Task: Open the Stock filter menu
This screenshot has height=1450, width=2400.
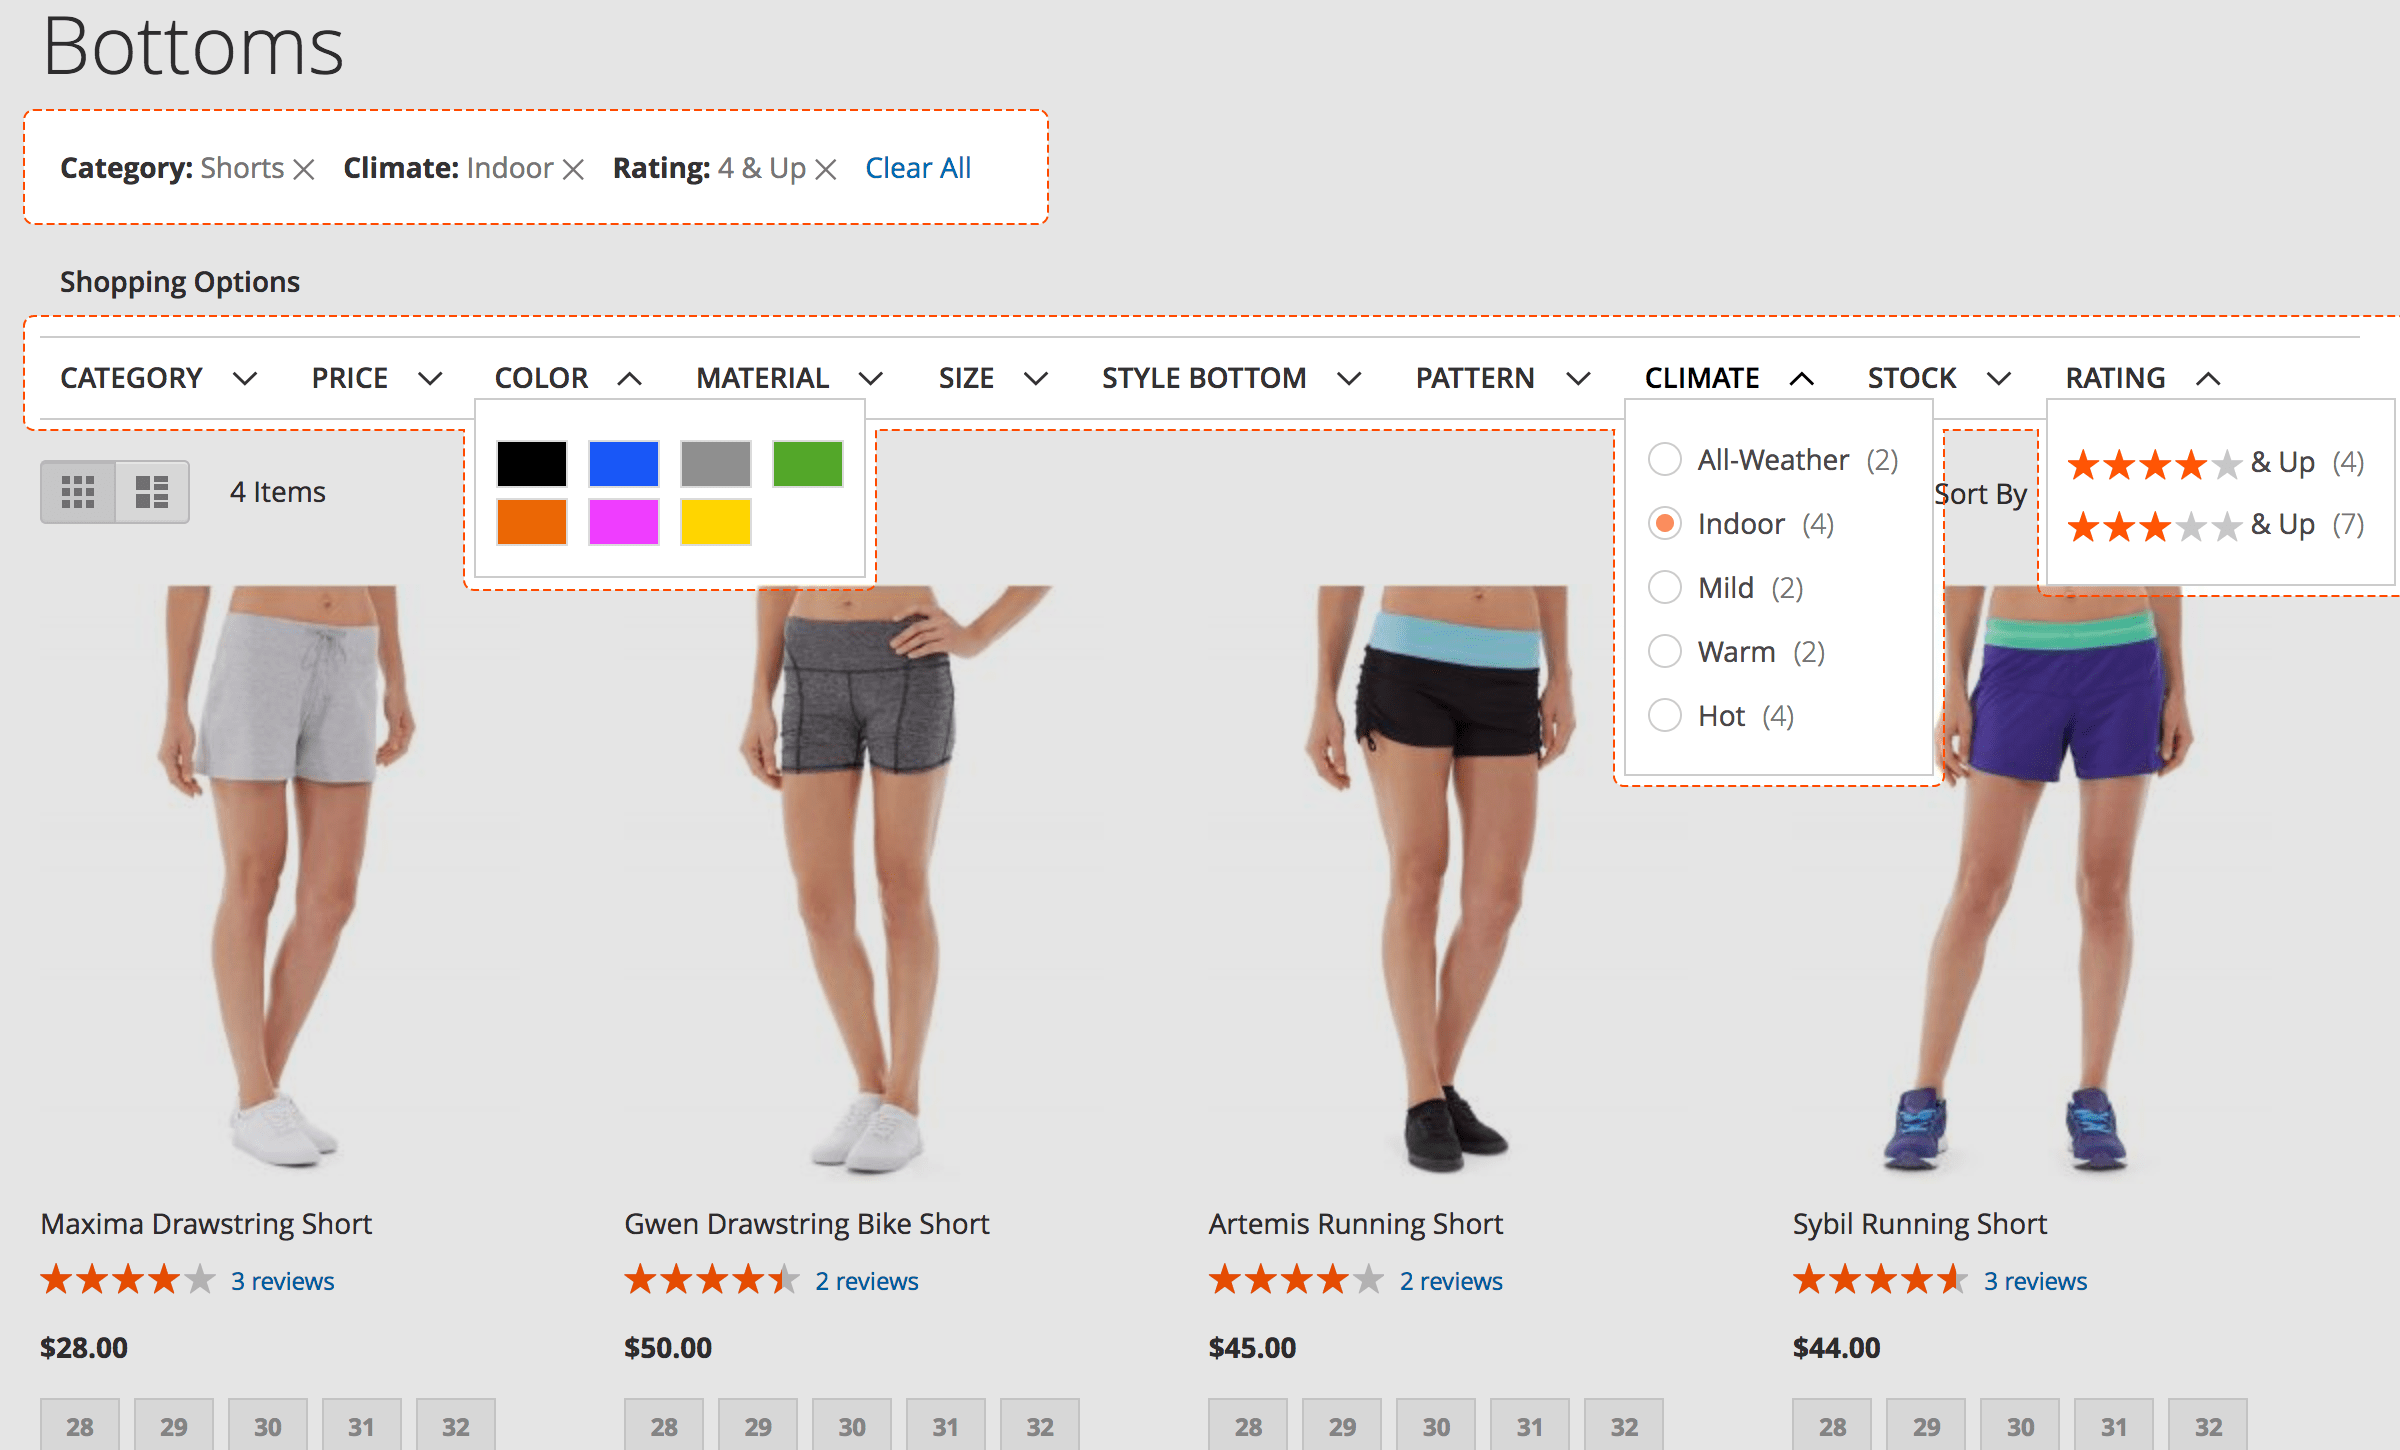Action: pos(1940,378)
